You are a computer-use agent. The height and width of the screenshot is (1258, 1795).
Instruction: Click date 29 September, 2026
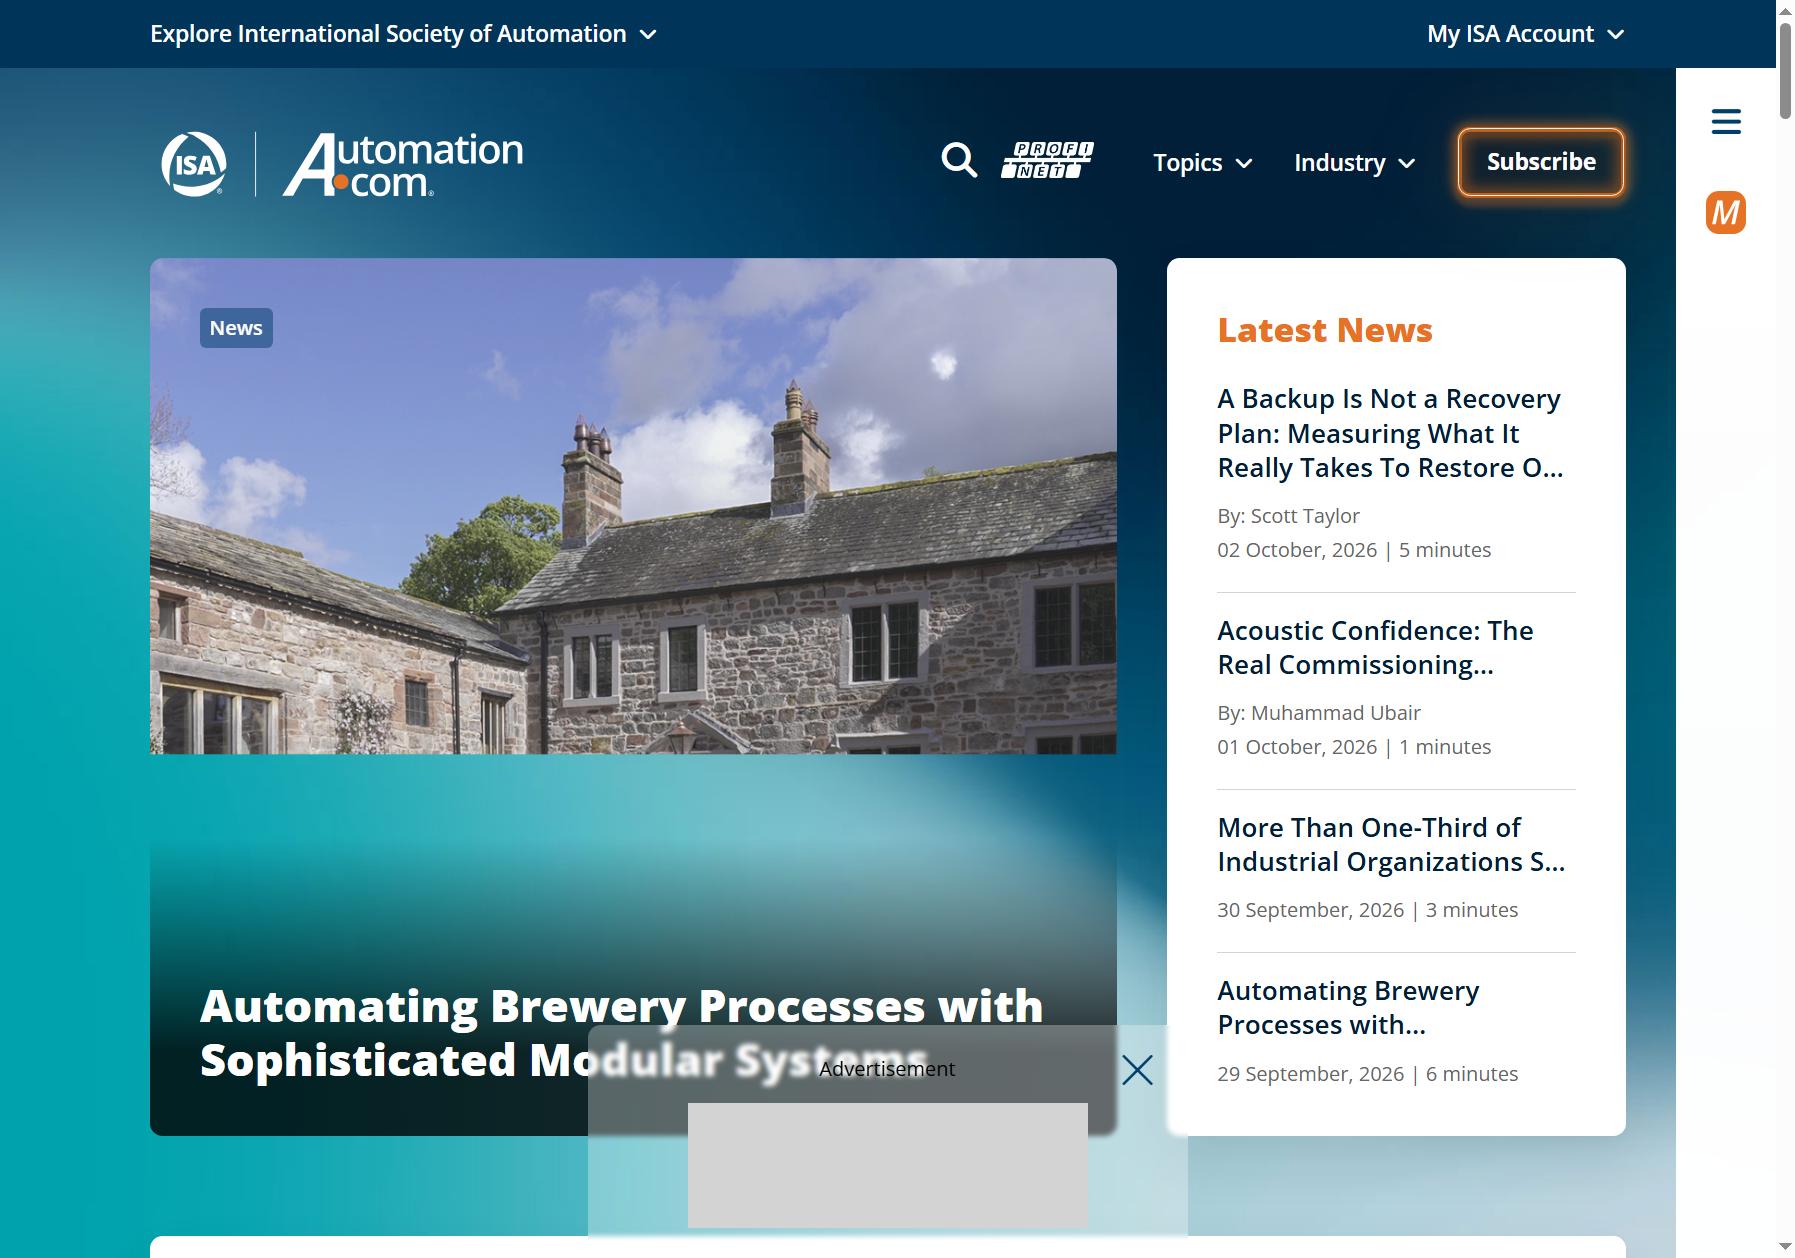(x=1311, y=1074)
